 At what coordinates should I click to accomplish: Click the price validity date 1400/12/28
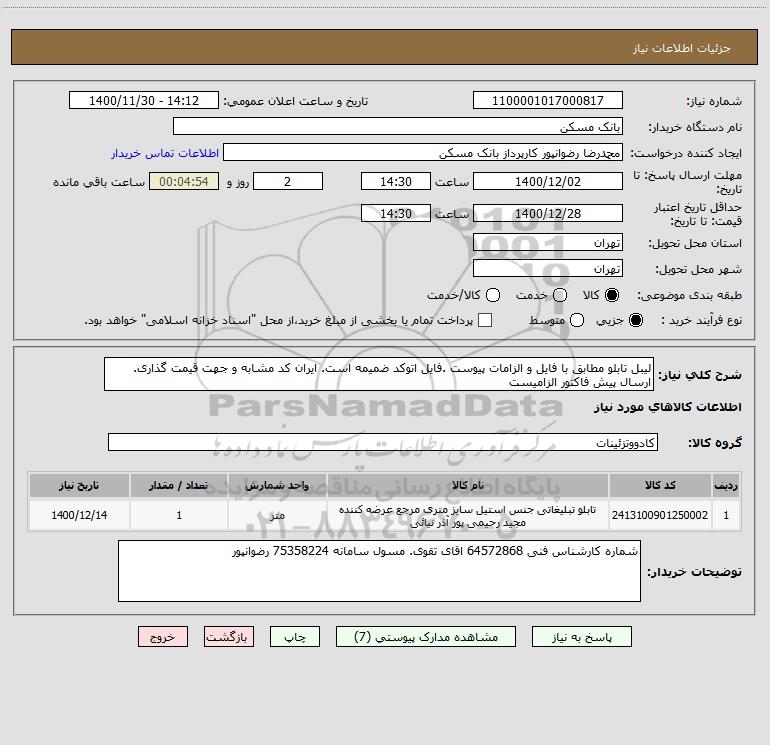tap(548, 213)
